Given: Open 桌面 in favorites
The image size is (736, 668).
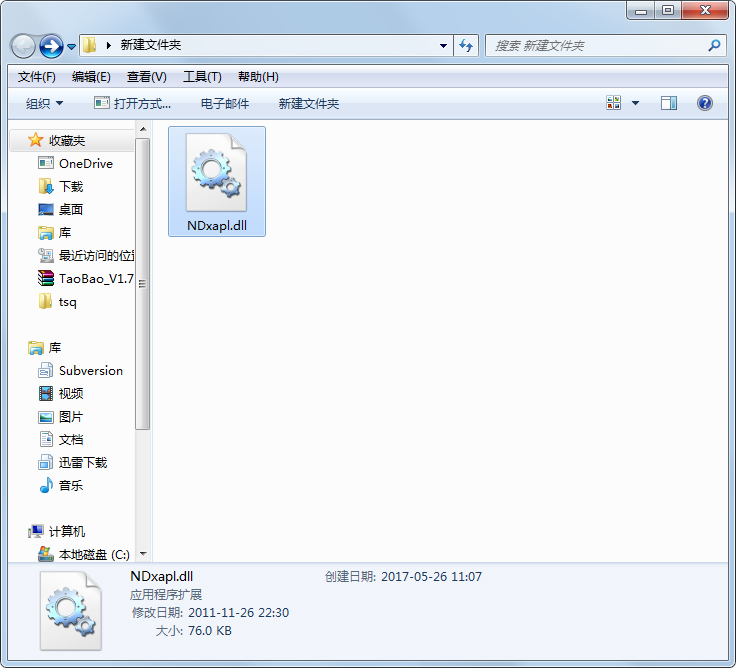Looking at the screenshot, I should (70, 209).
